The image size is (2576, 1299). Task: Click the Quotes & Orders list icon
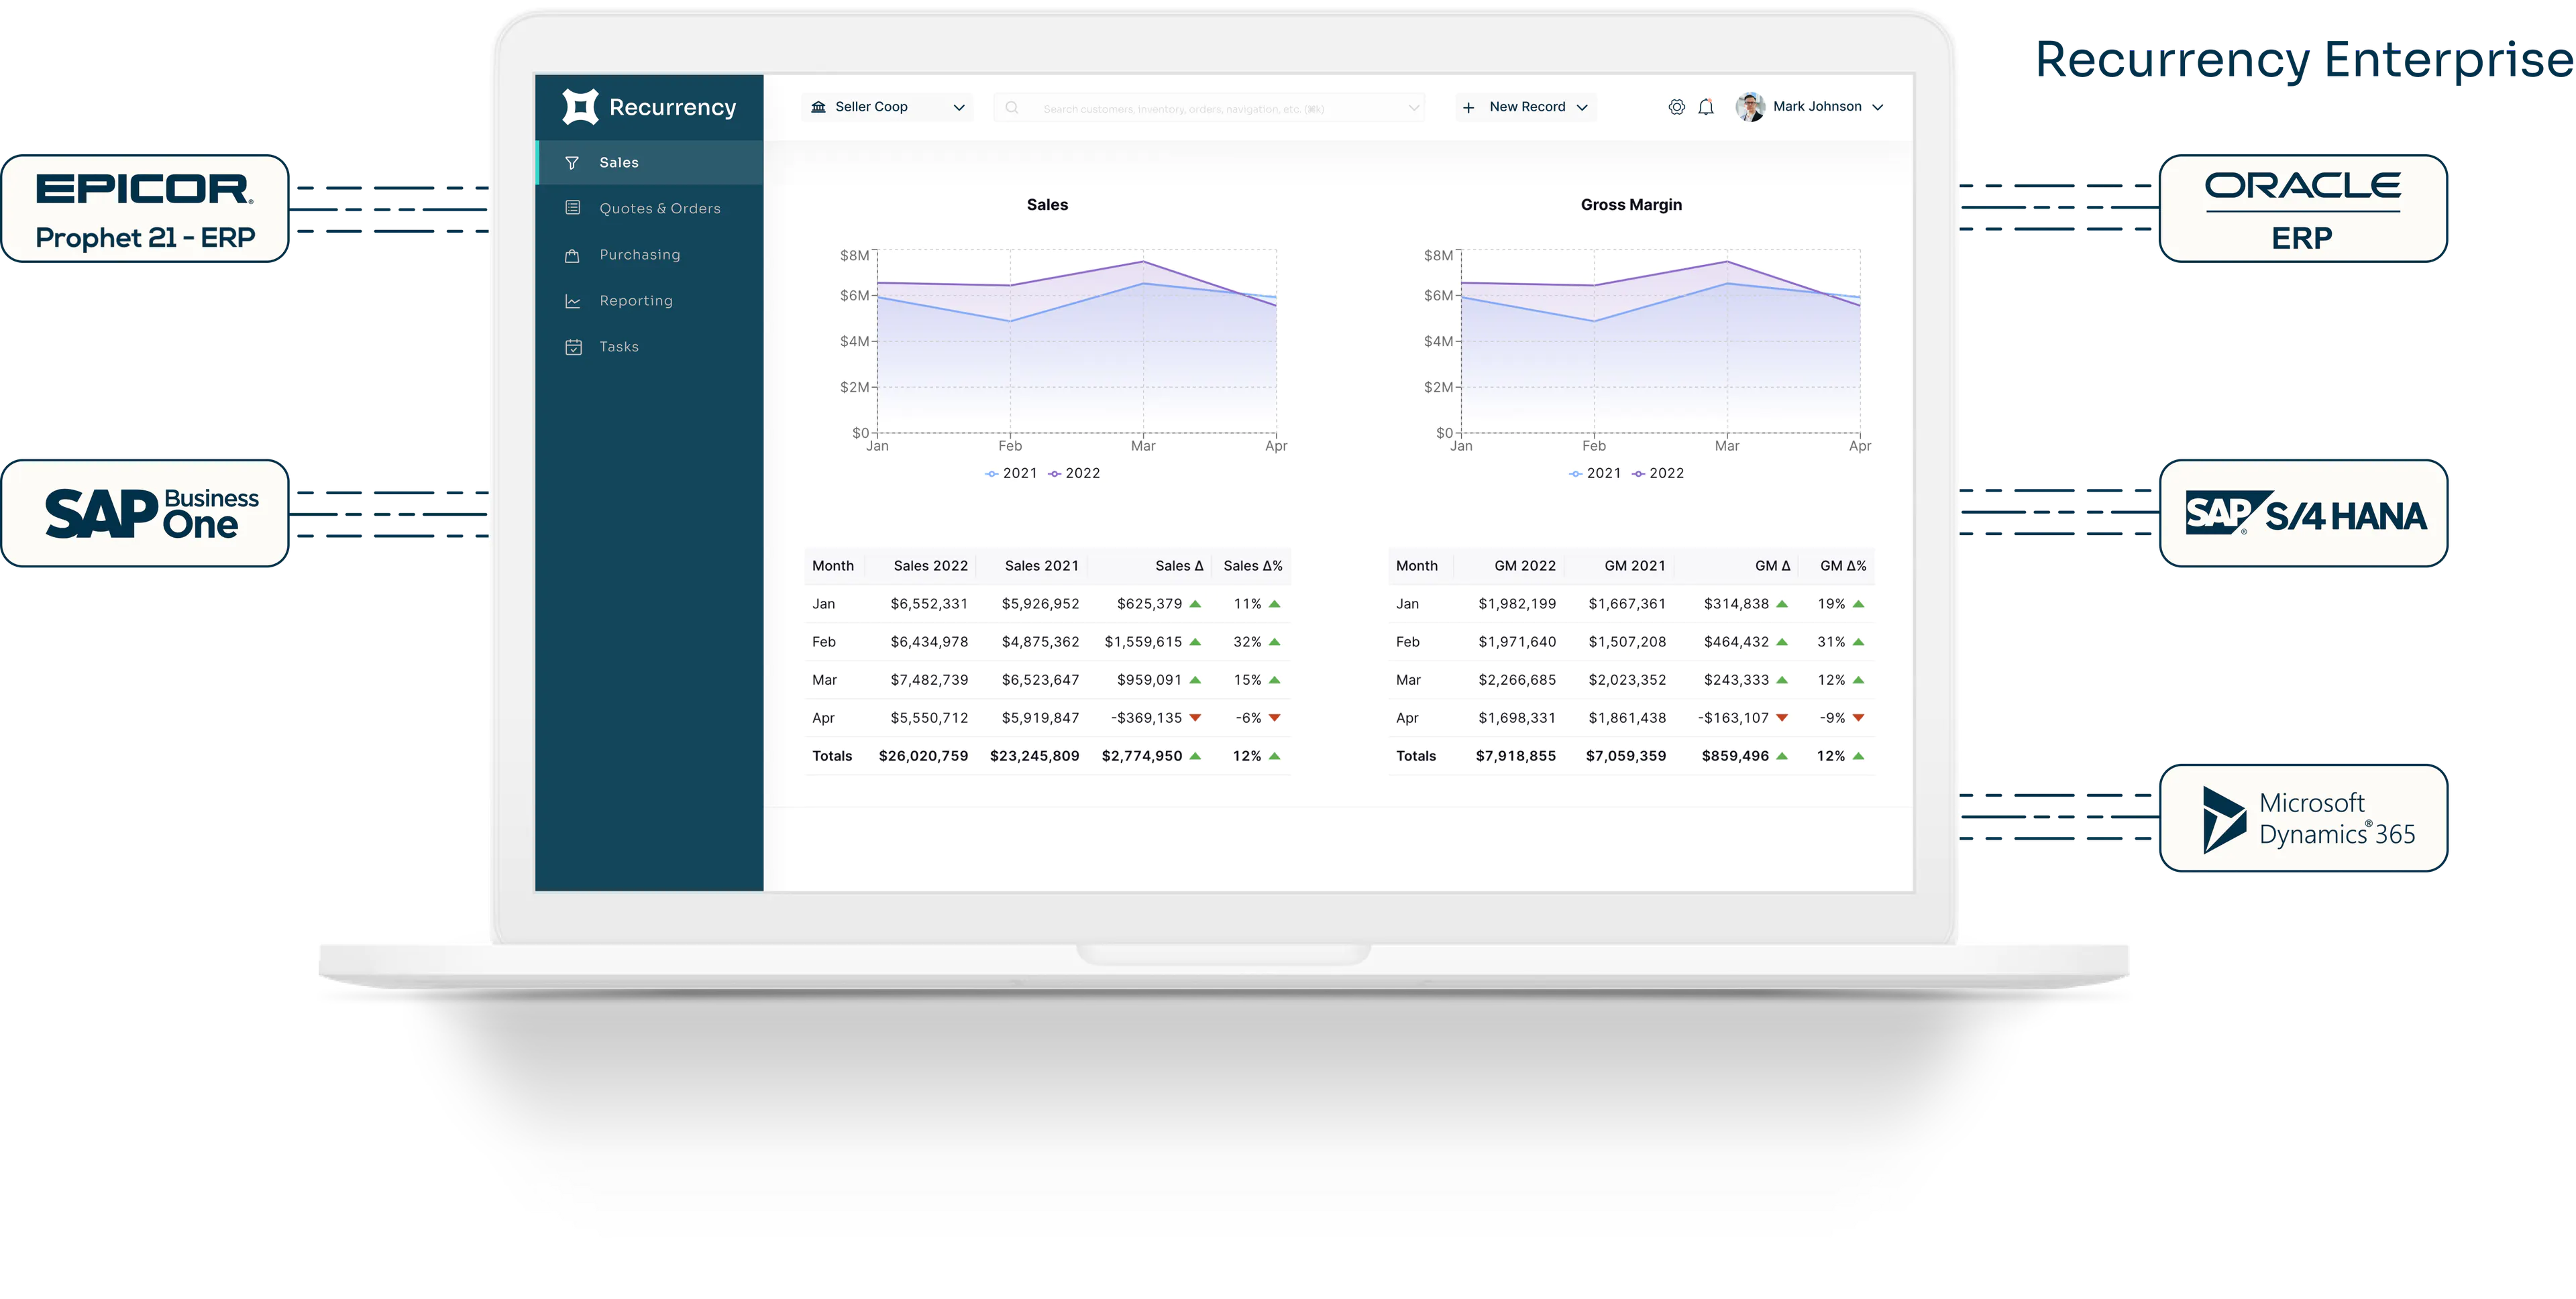pos(573,208)
